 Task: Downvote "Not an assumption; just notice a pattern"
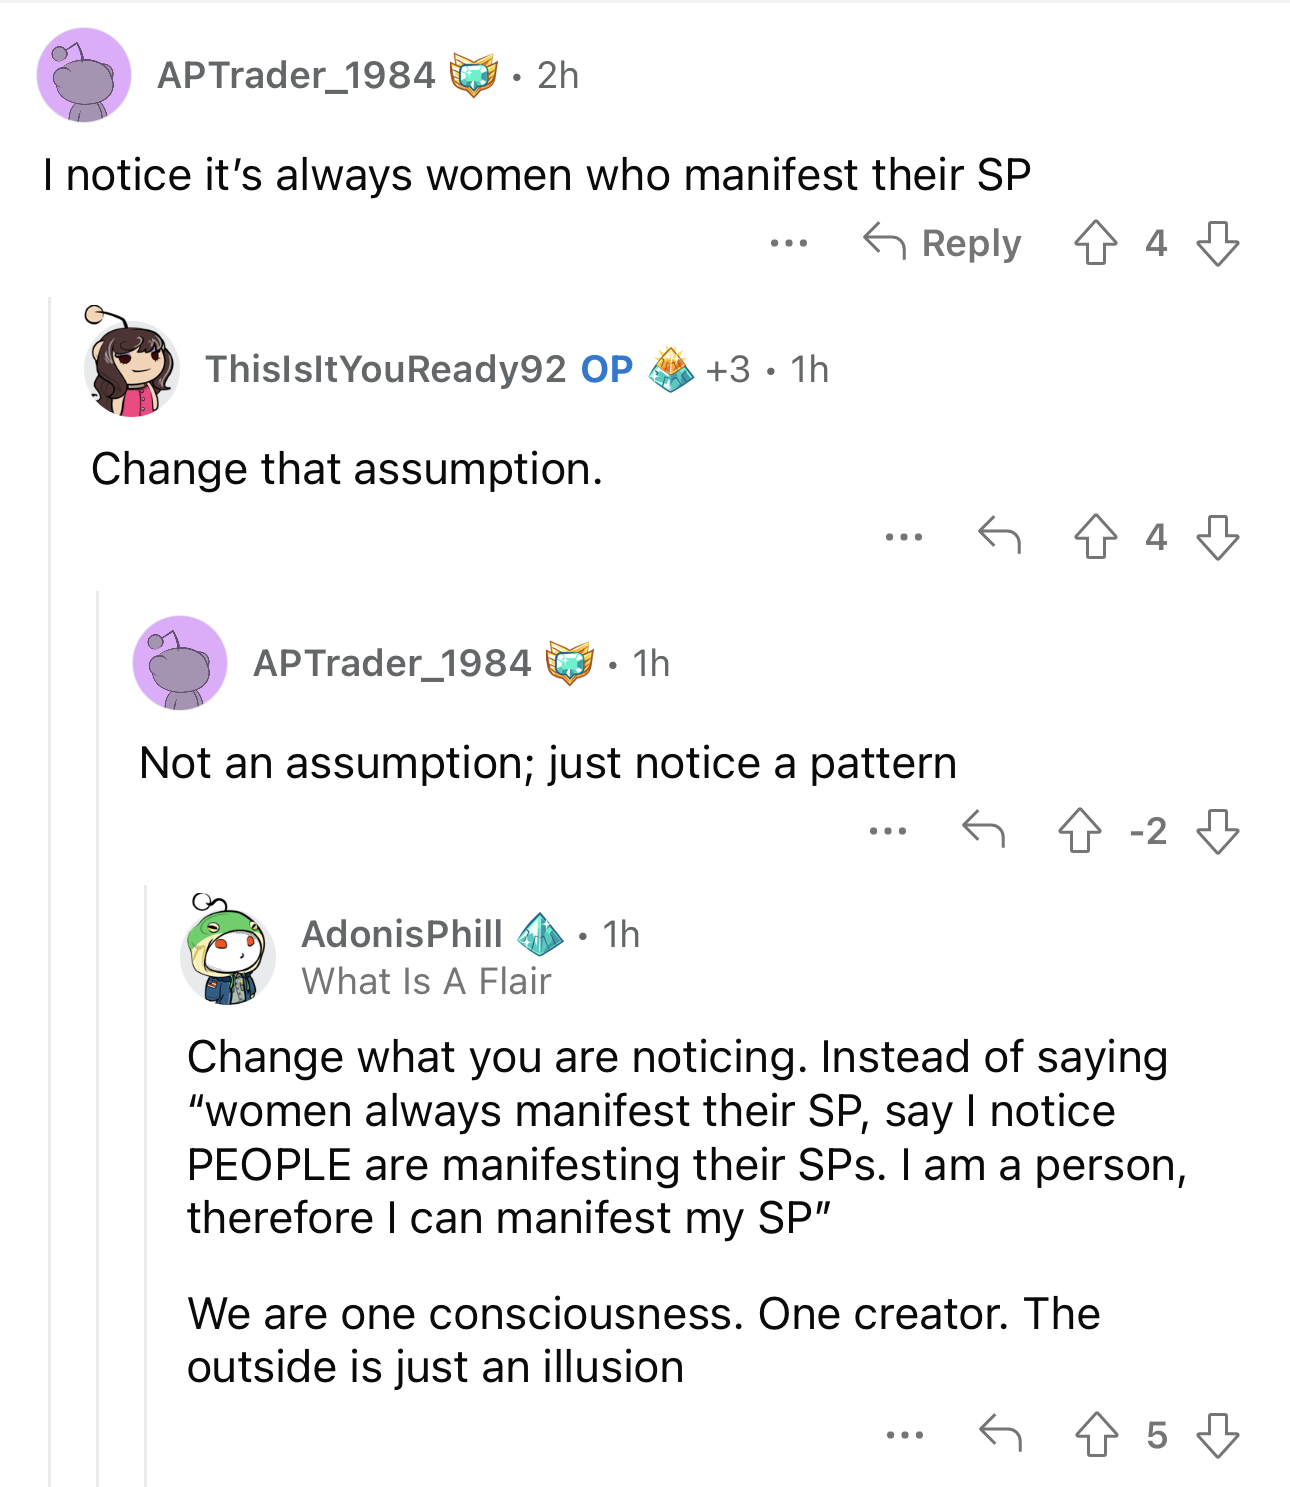tap(1217, 831)
